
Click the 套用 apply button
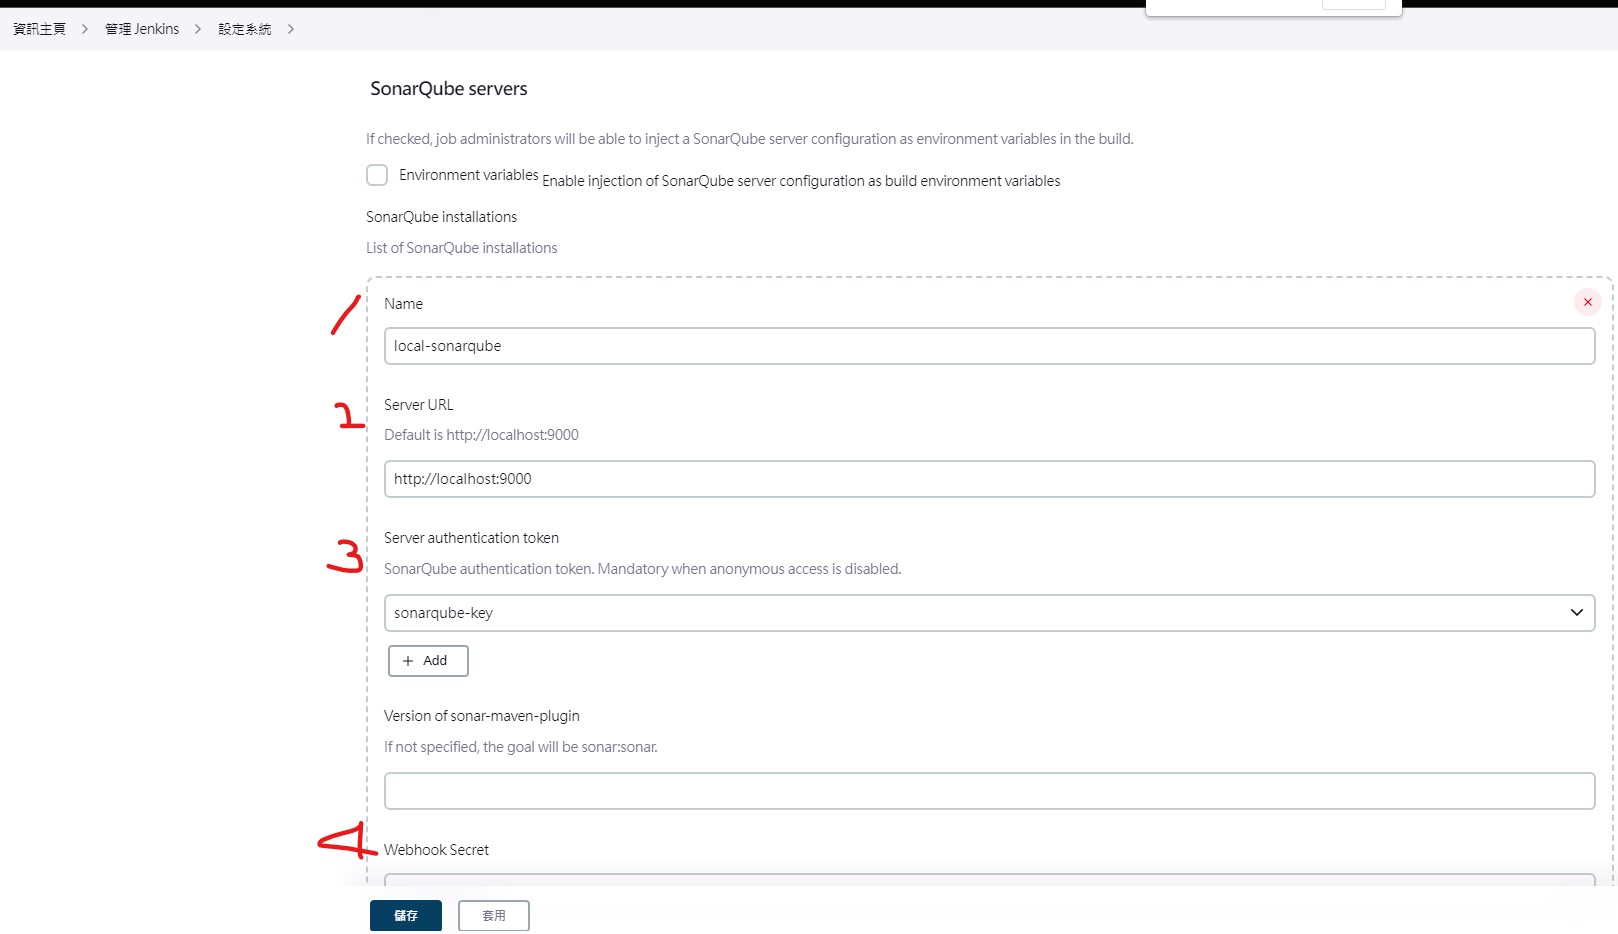point(494,916)
